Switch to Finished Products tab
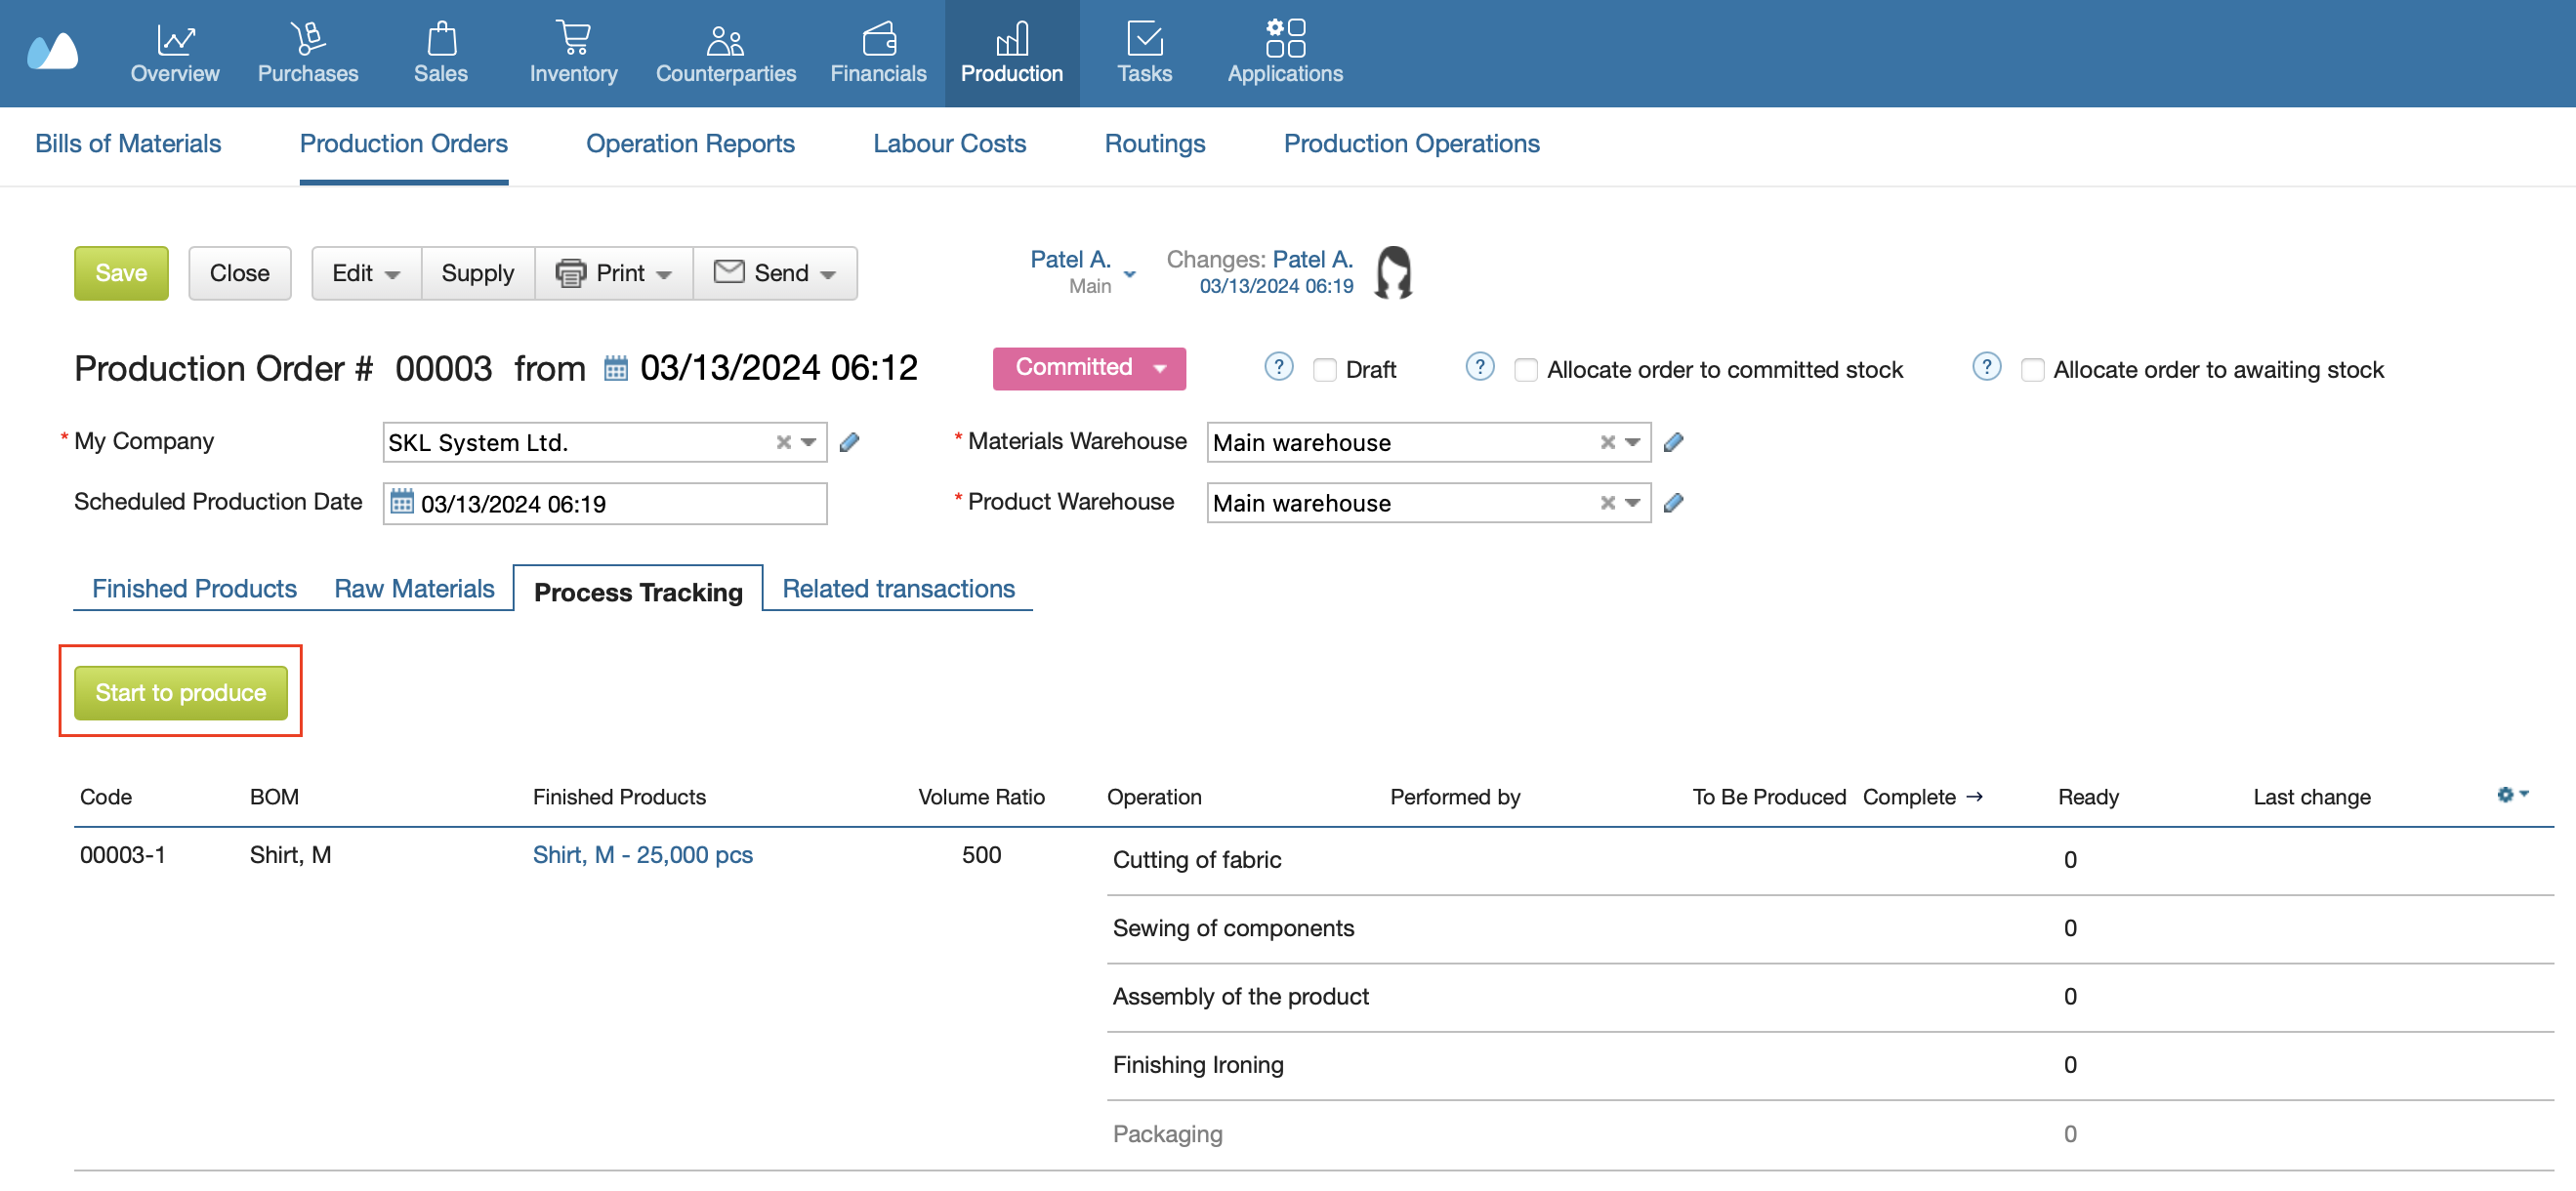The width and height of the screenshot is (2576, 1191). click(x=194, y=589)
